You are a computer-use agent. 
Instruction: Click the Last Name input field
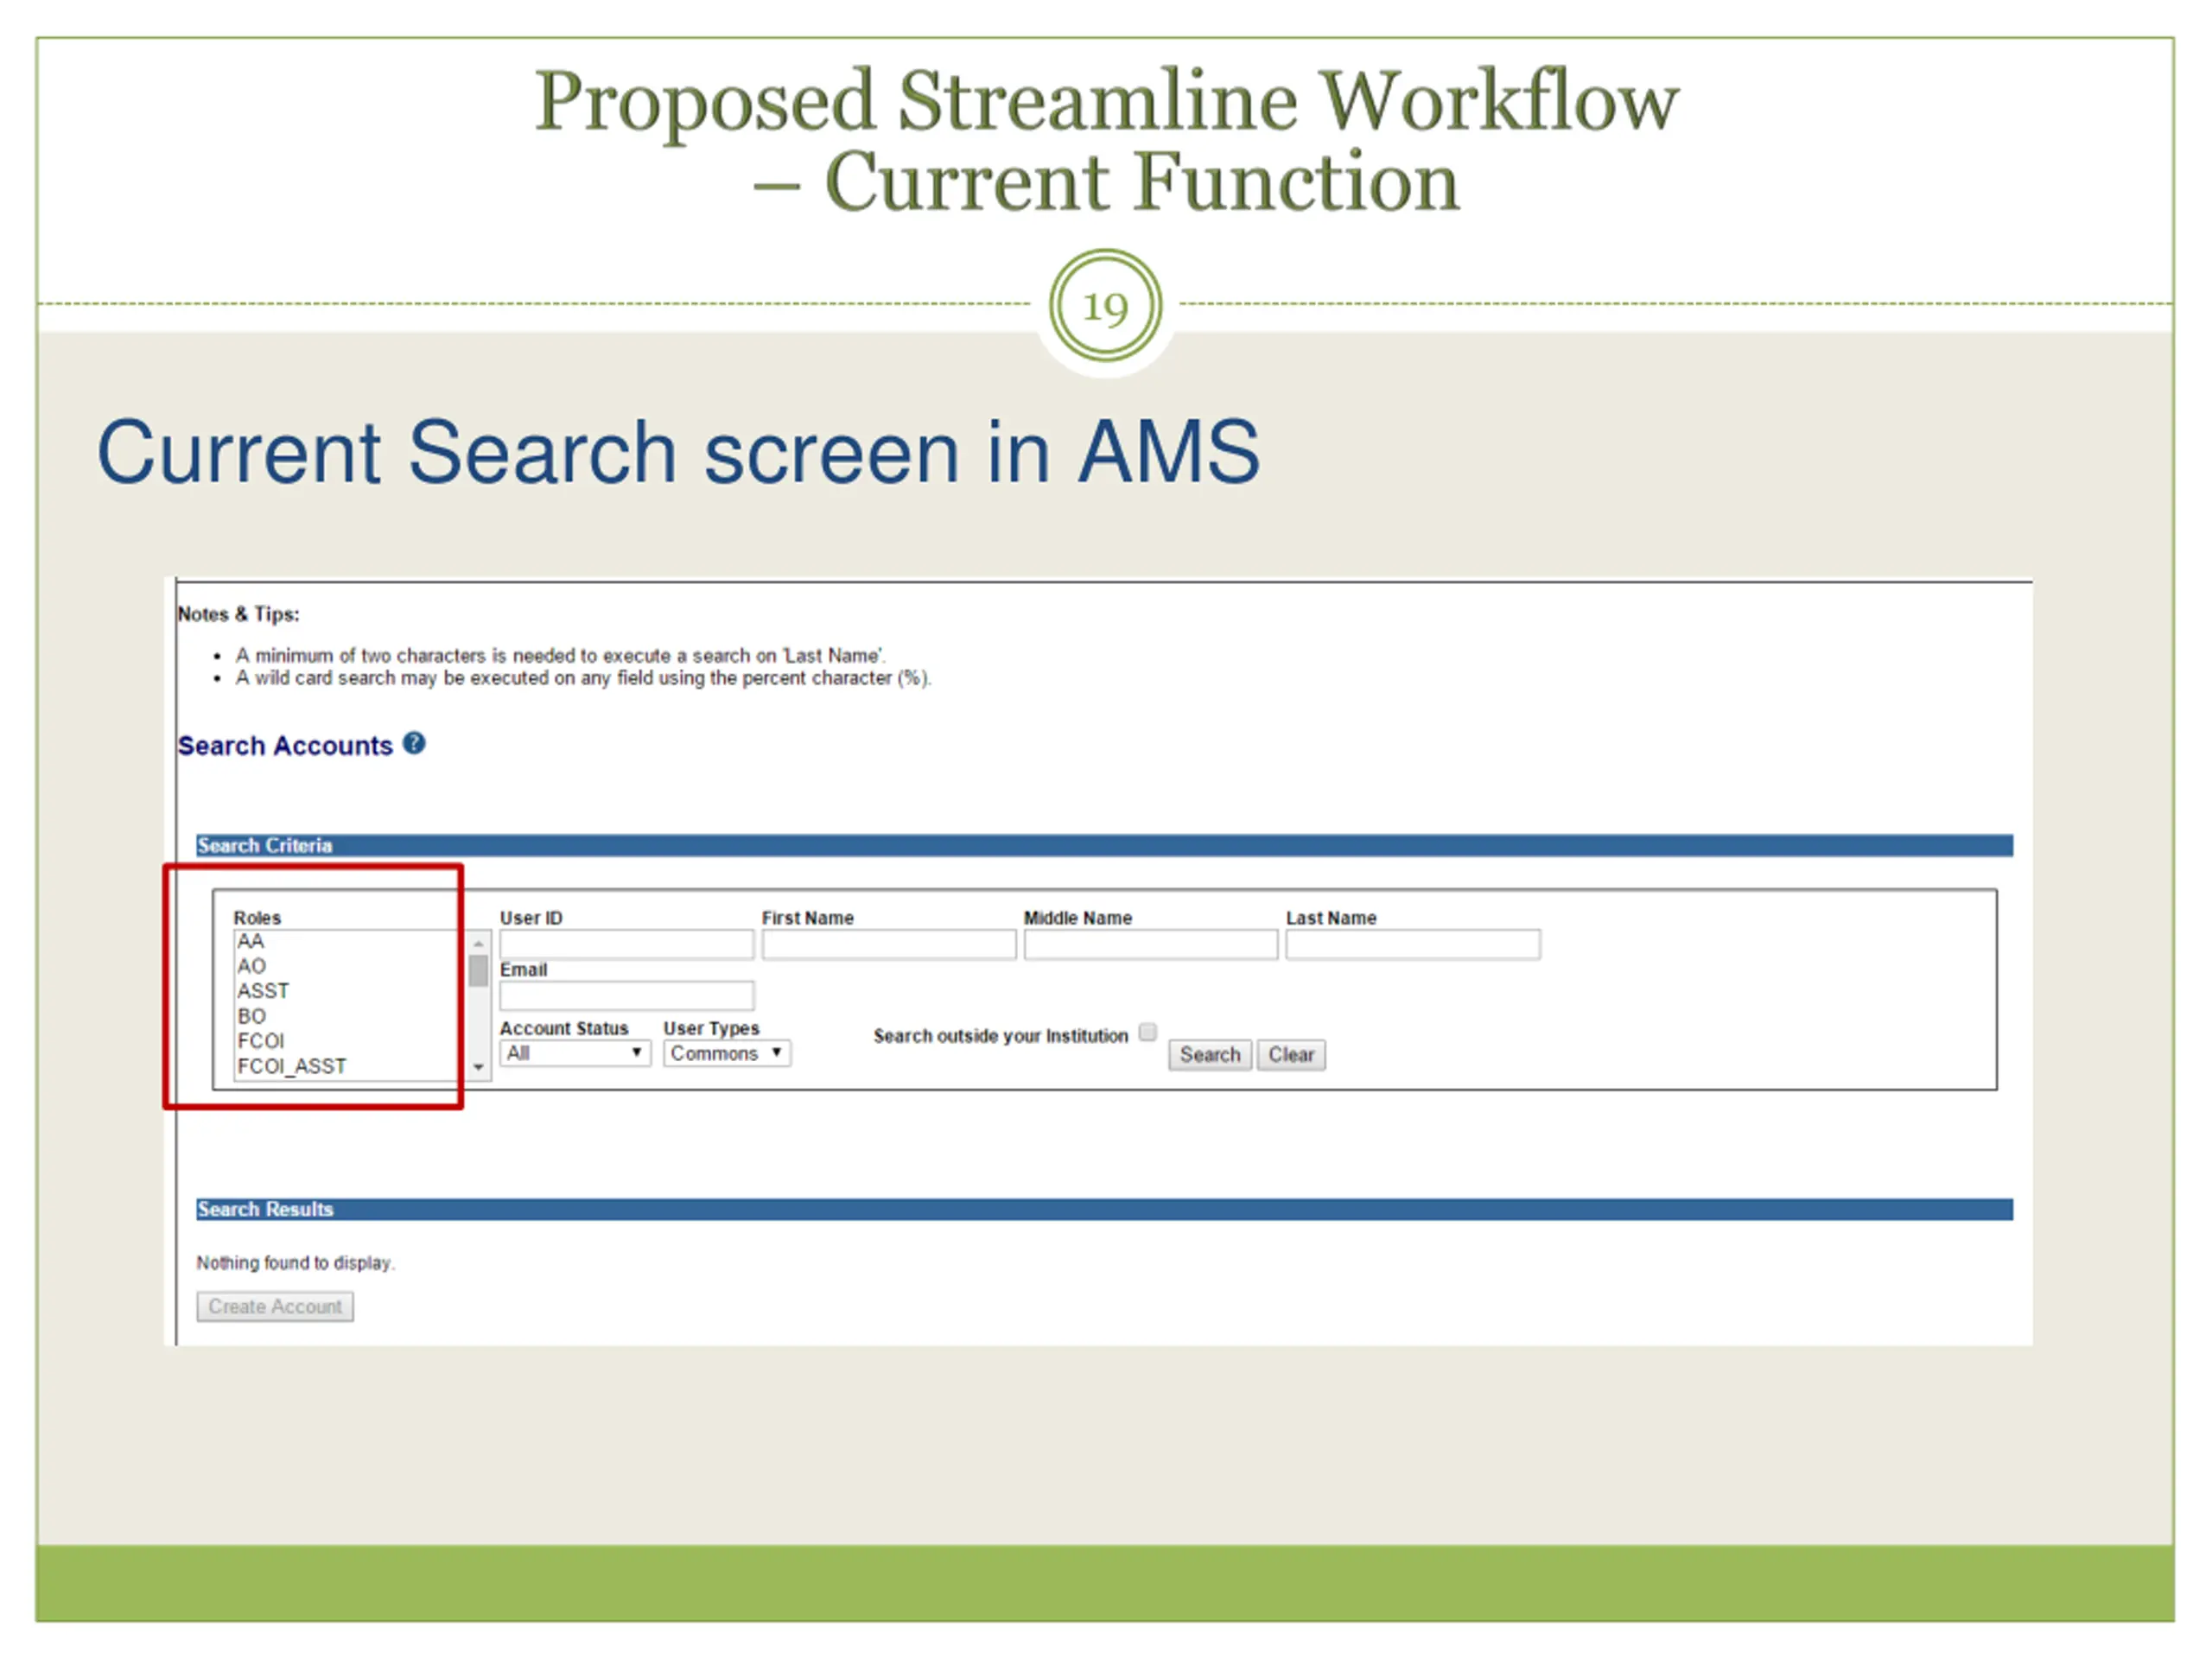point(1412,944)
